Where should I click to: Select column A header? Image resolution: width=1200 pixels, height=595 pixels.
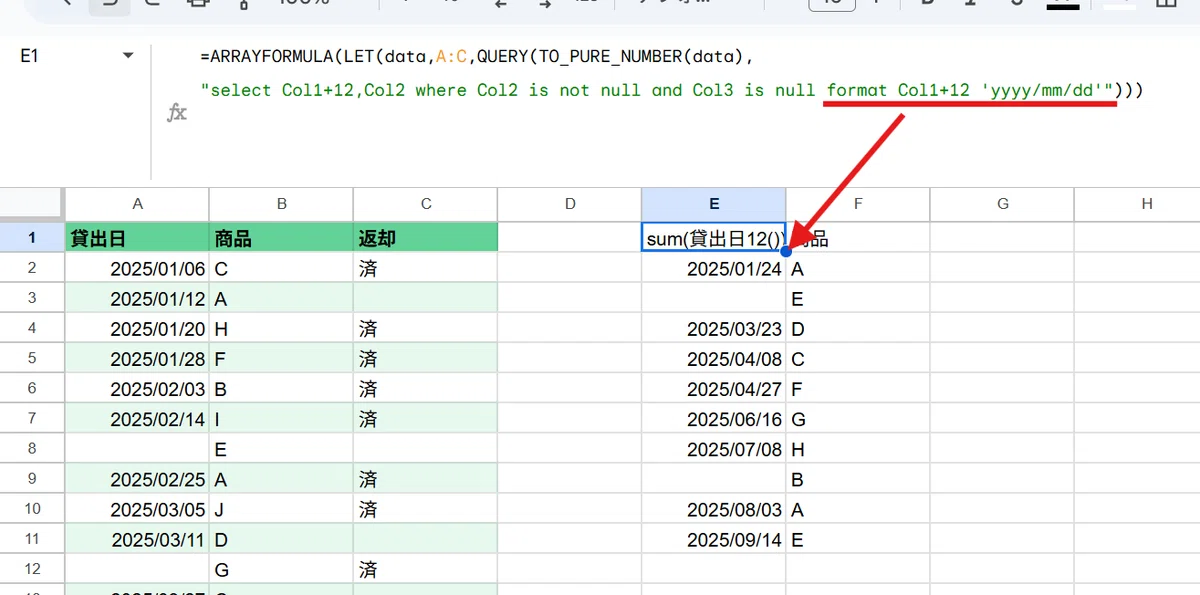pos(137,204)
